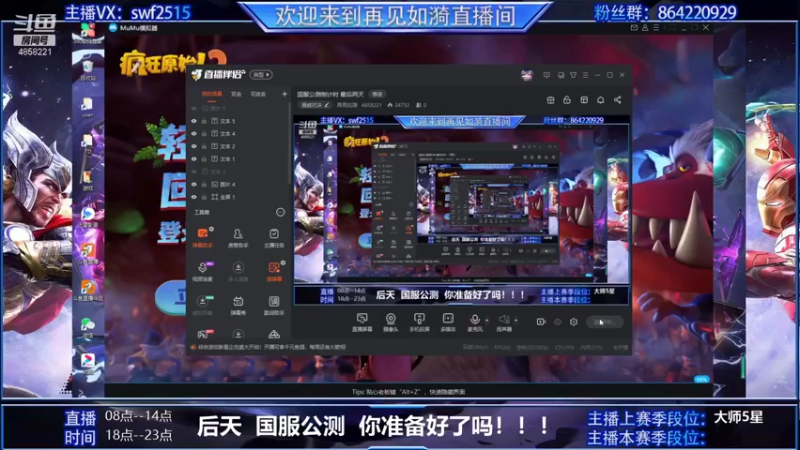Select the 文本 2 source row
Image resolution: width=800 pixels, height=450 pixels.
pyautogui.click(x=239, y=146)
